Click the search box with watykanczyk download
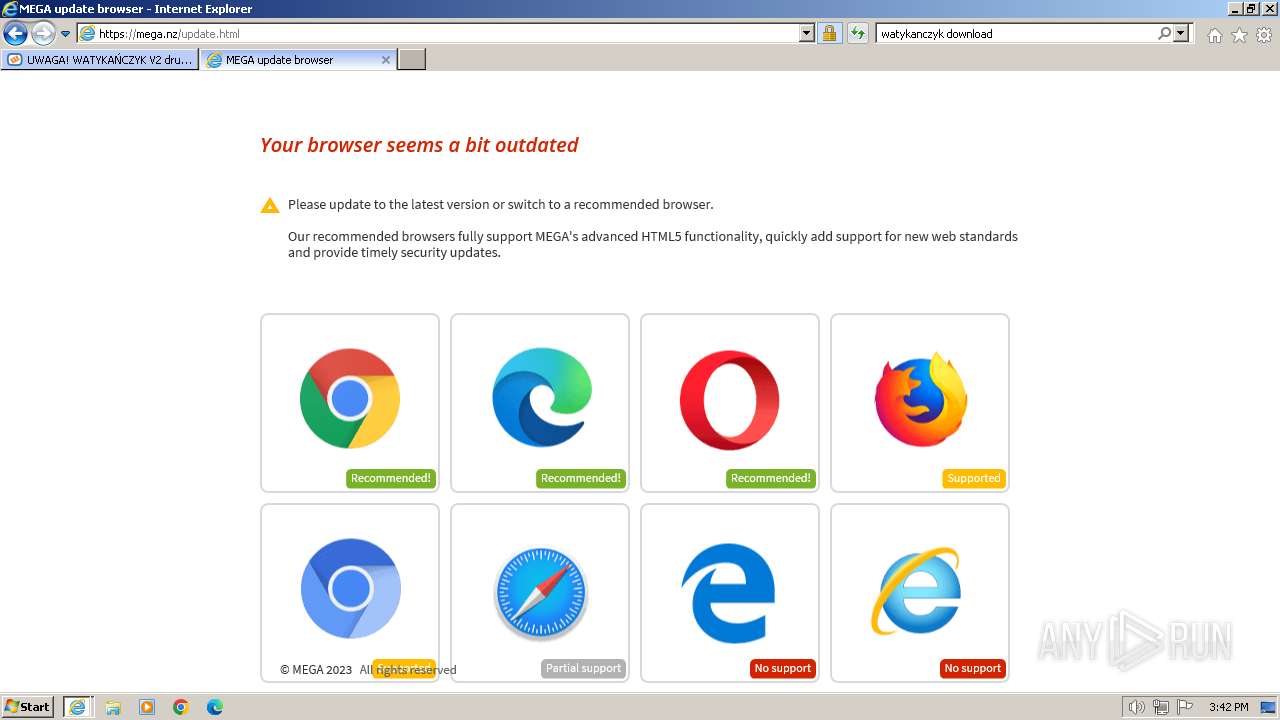The image size is (1280, 720). tap(1016, 34)
